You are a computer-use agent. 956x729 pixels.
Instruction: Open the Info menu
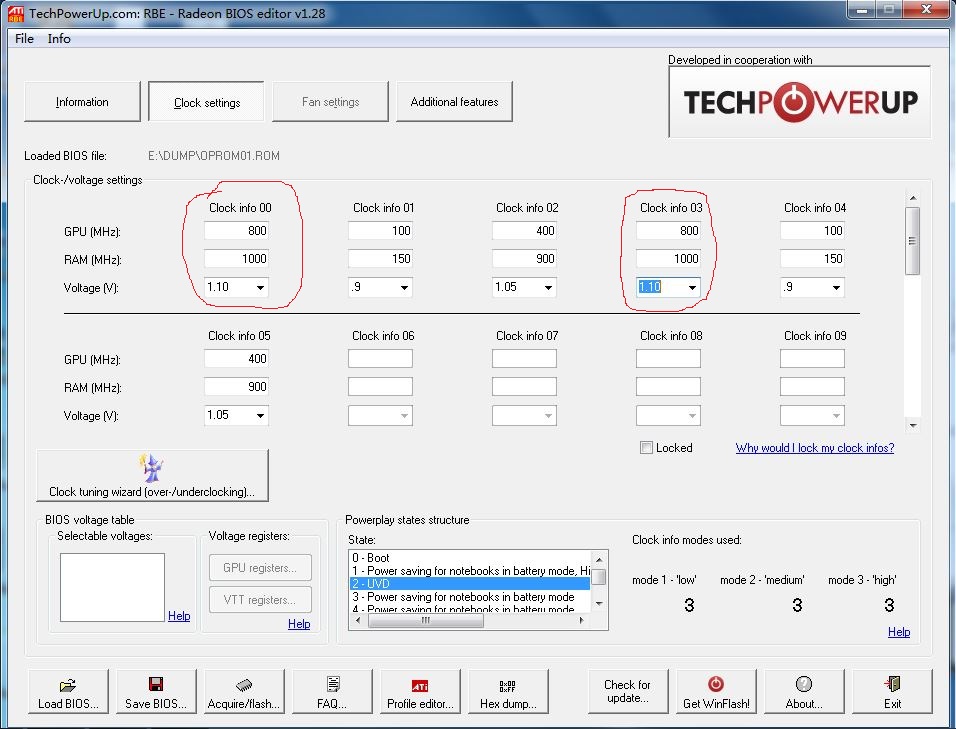tap(59, 38)
